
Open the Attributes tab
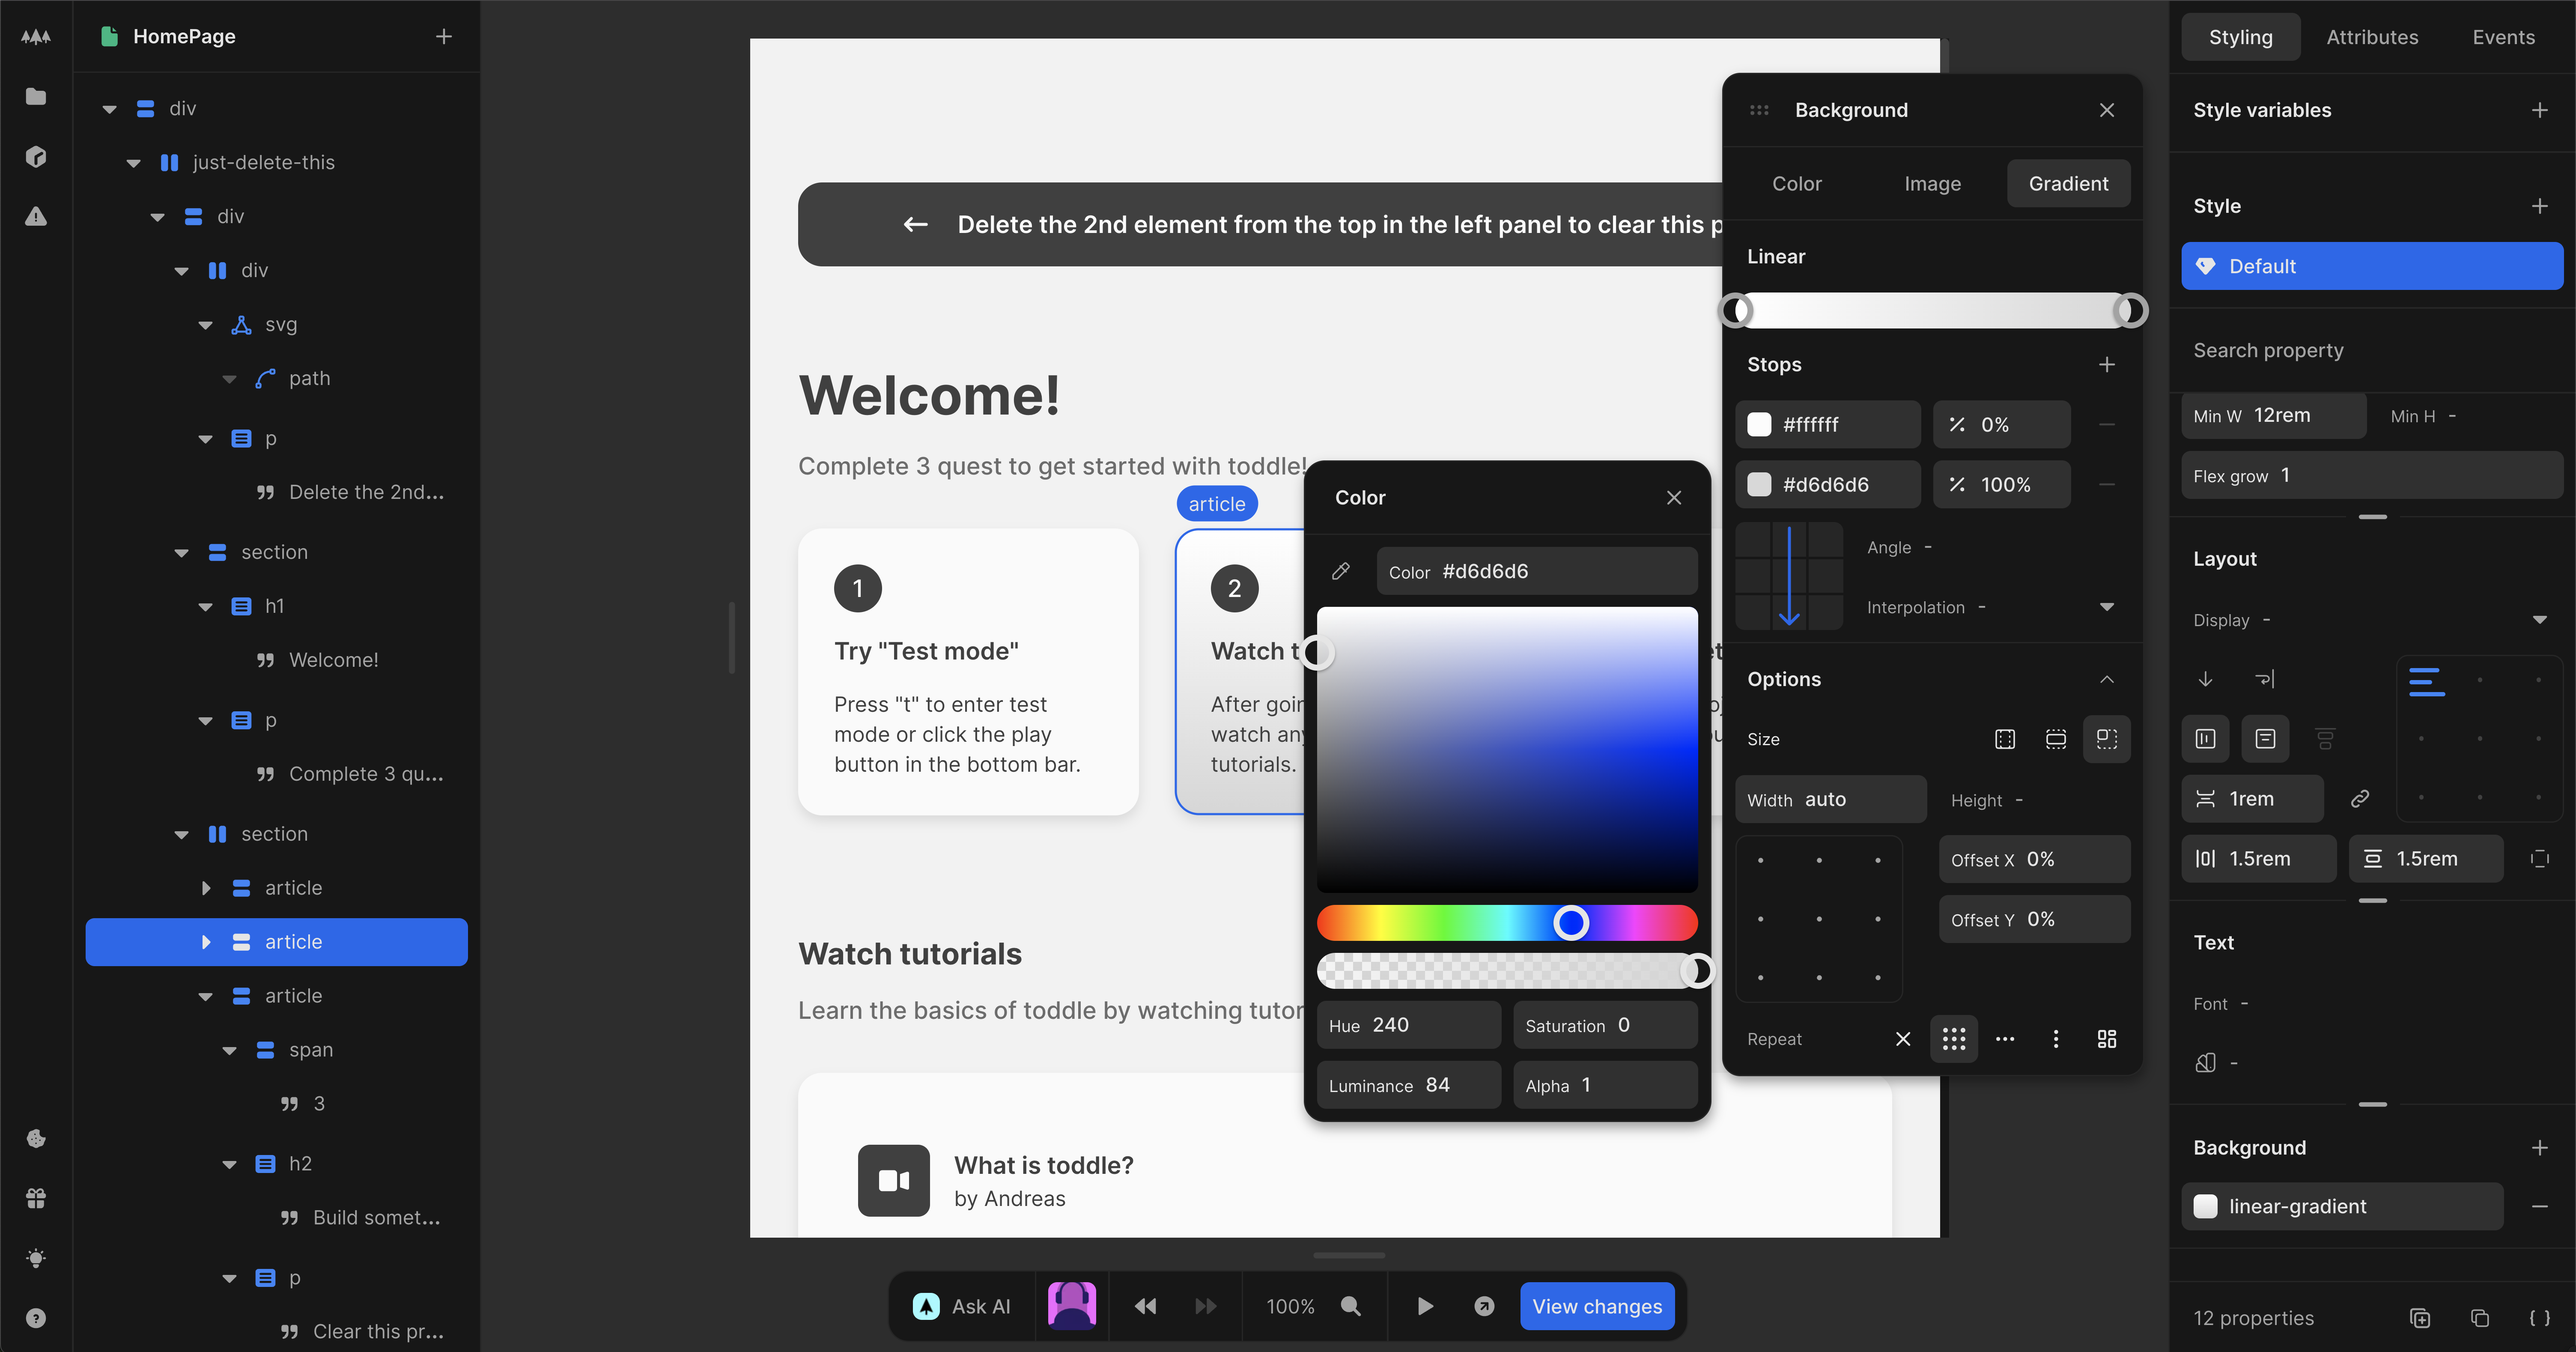click(2372, 37)
